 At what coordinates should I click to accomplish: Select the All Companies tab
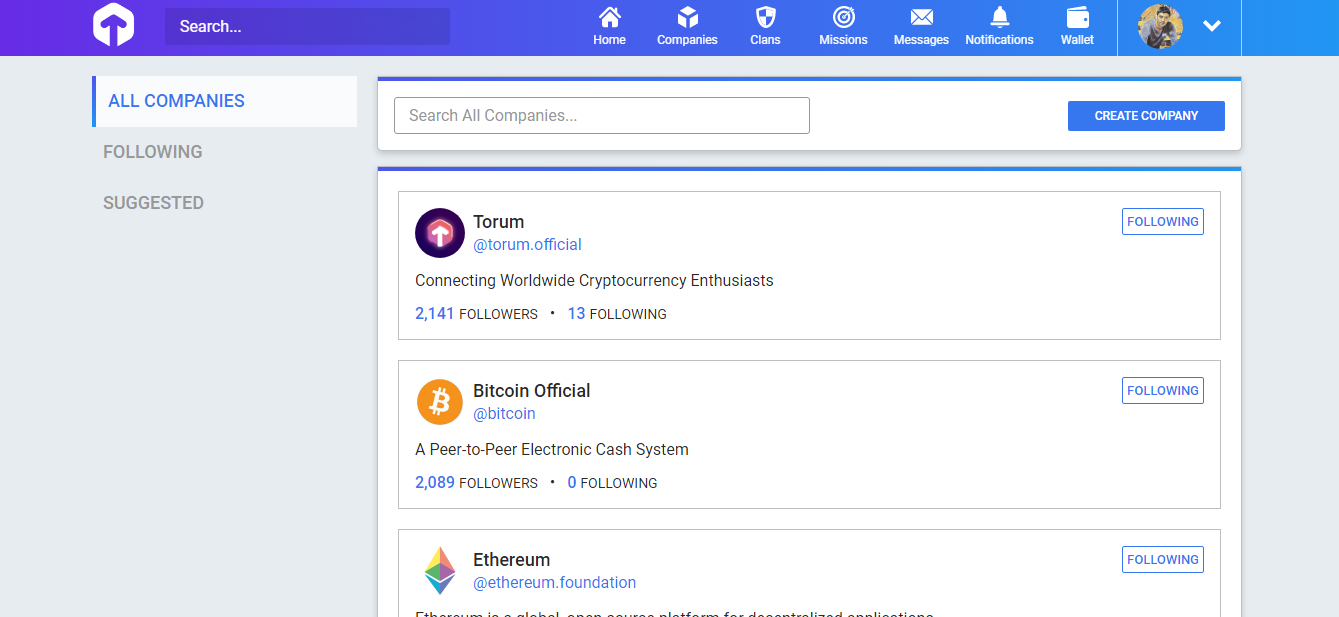(x=225, y=101)
